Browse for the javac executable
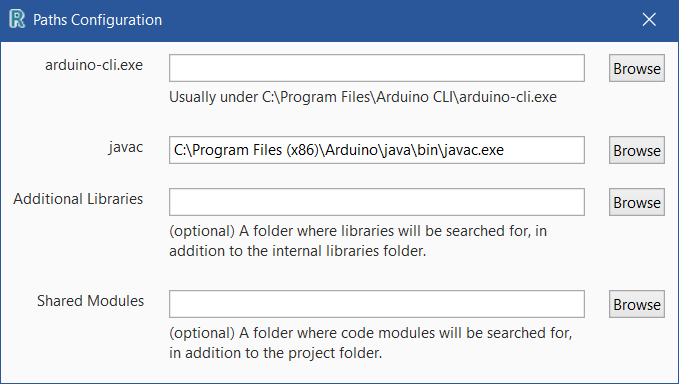The image size is (679, 384). 637,150
